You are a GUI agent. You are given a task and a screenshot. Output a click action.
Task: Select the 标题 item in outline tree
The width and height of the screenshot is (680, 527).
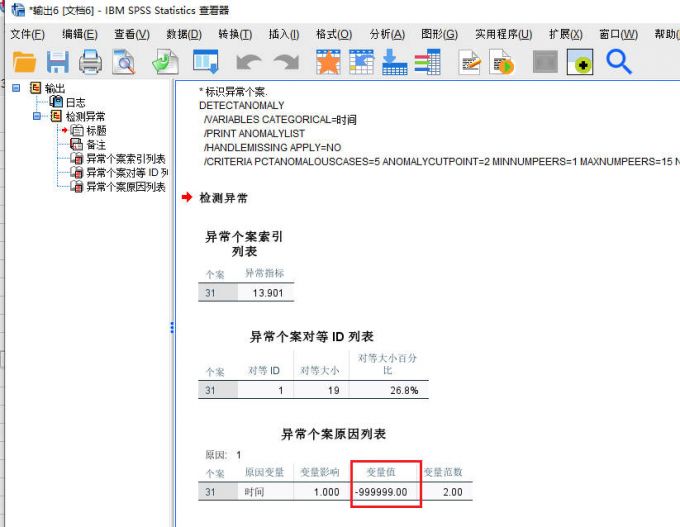coord(96,131)
